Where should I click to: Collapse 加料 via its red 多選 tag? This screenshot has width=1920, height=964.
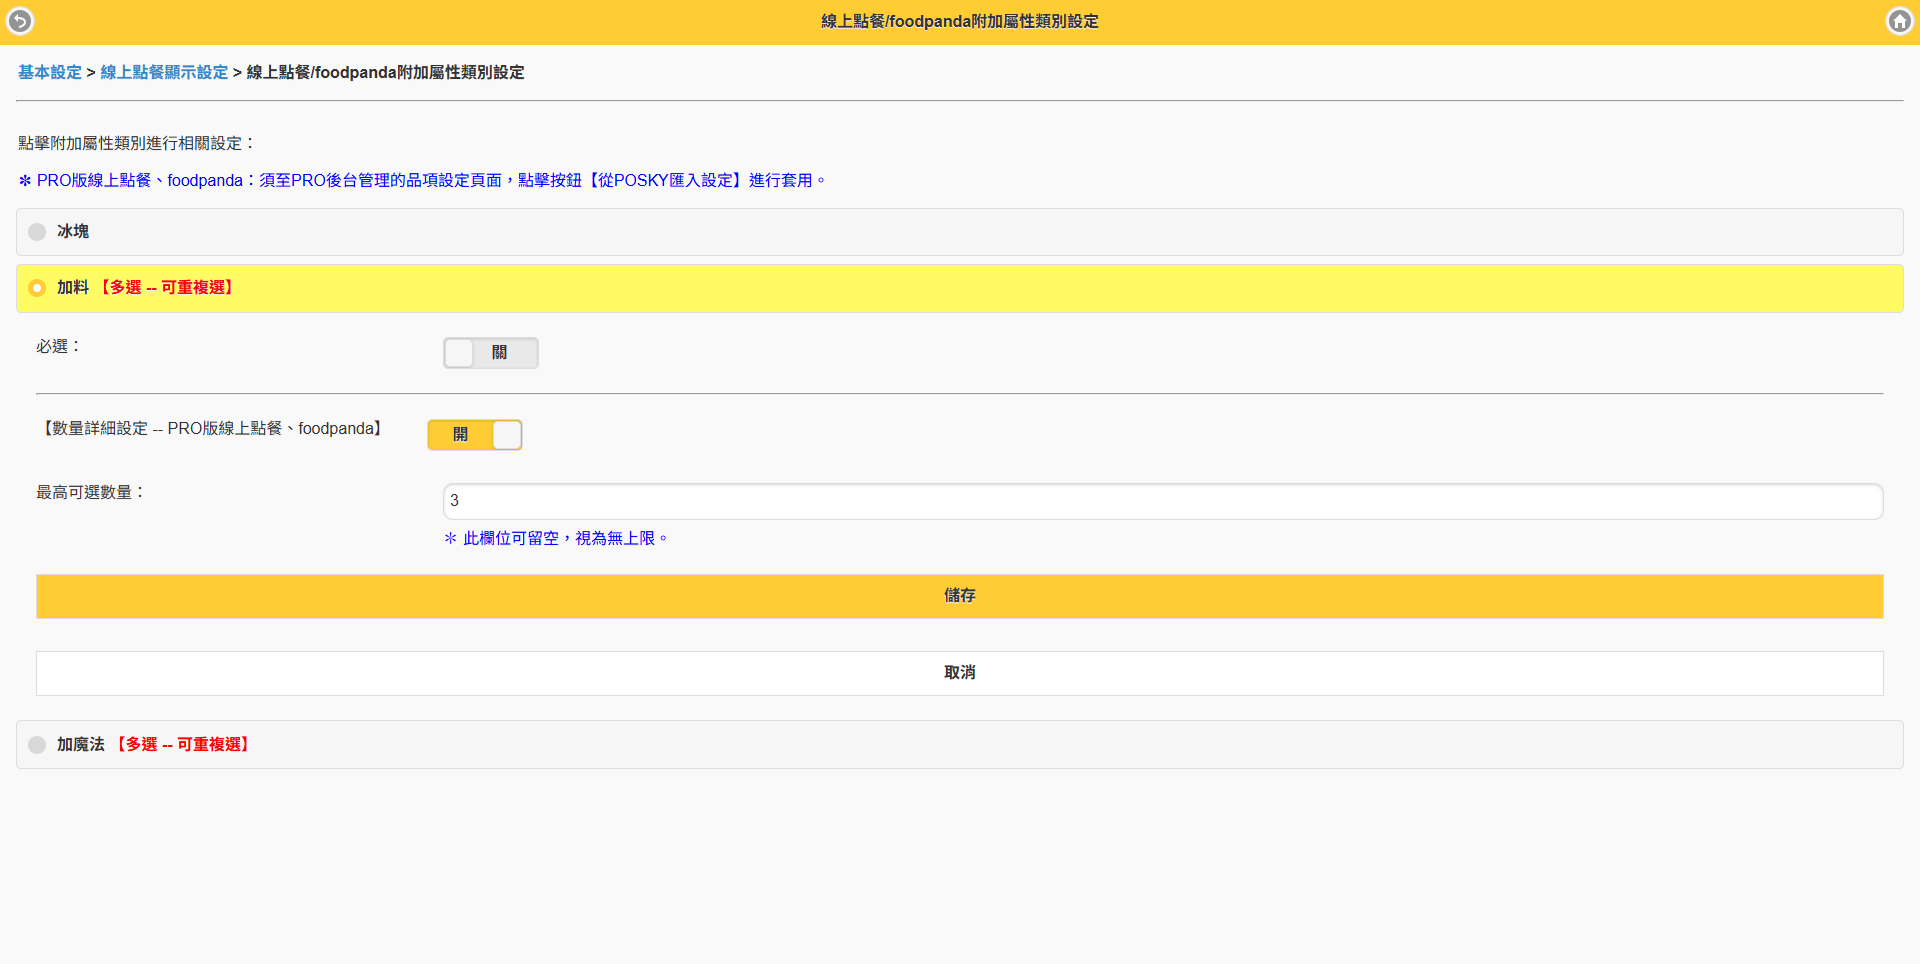167,288
